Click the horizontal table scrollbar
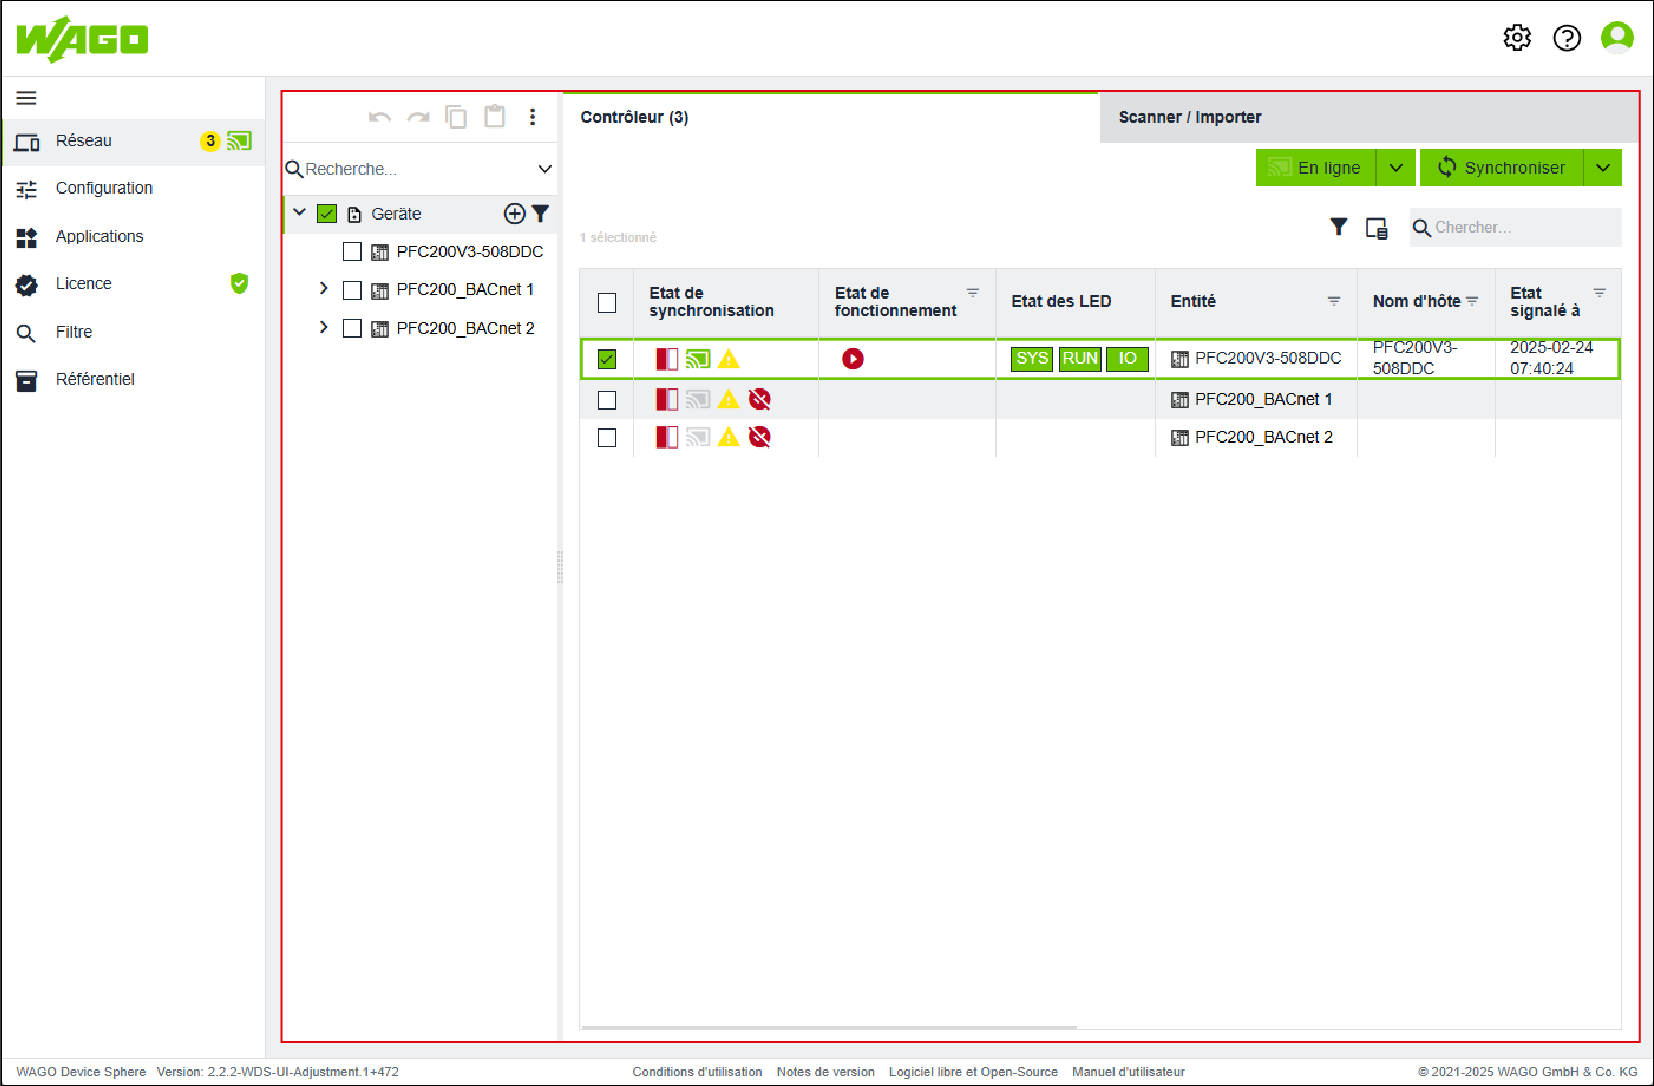1654x1086 pixels. pos(829,1027)
